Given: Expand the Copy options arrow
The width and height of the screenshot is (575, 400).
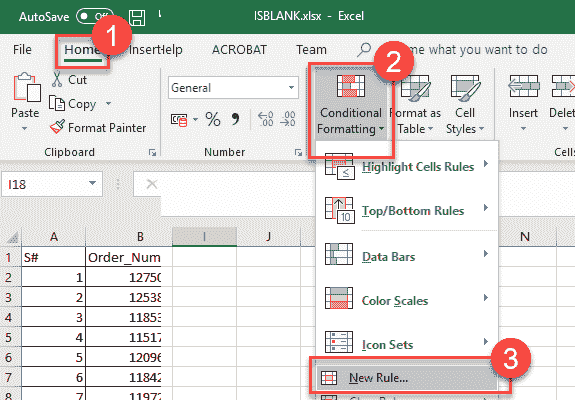Looking at the screenshot, I should click(109, 104).
